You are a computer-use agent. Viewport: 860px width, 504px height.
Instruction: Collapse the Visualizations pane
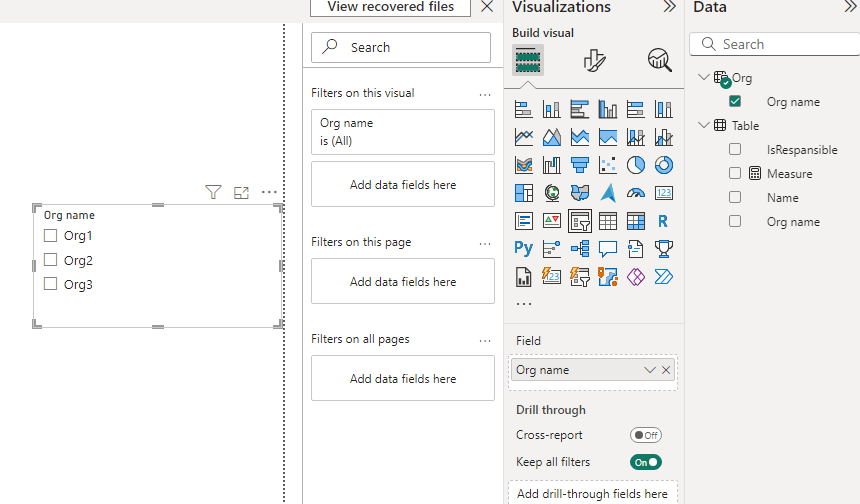pyautogui.click(x=669, y=7)
